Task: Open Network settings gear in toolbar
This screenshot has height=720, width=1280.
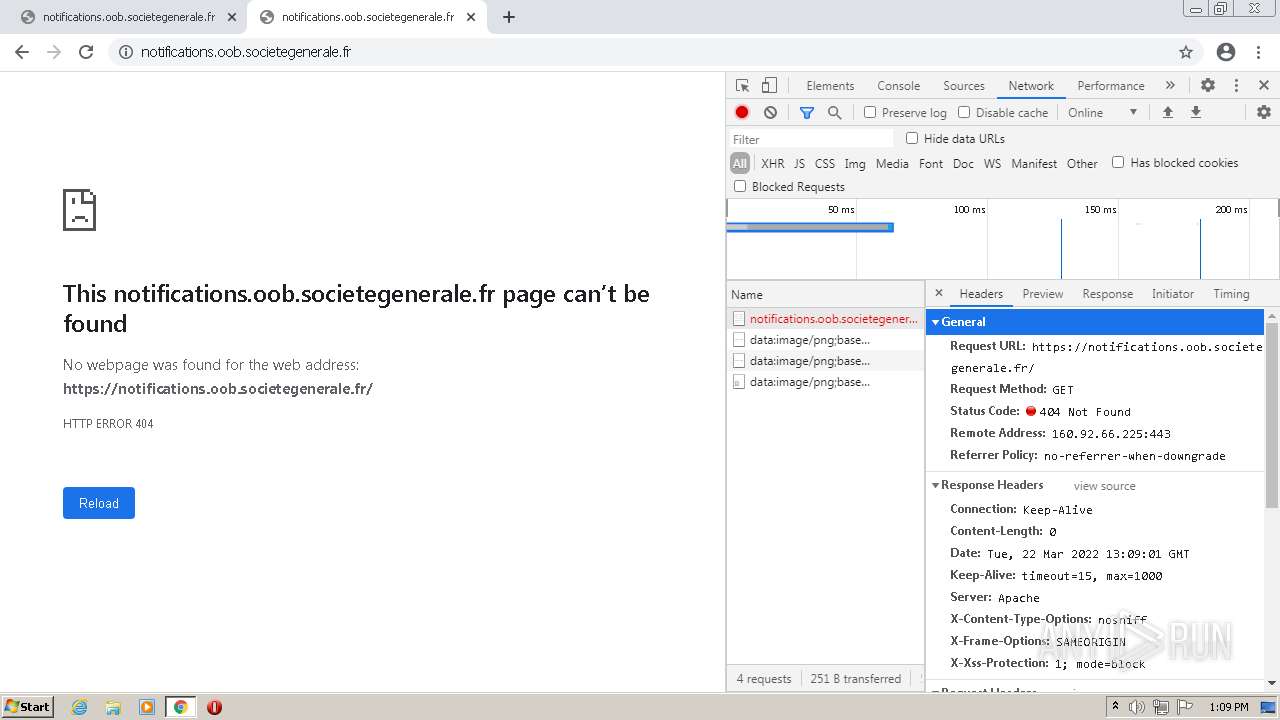Action: pyautogui.click(x=1263, y=112)
